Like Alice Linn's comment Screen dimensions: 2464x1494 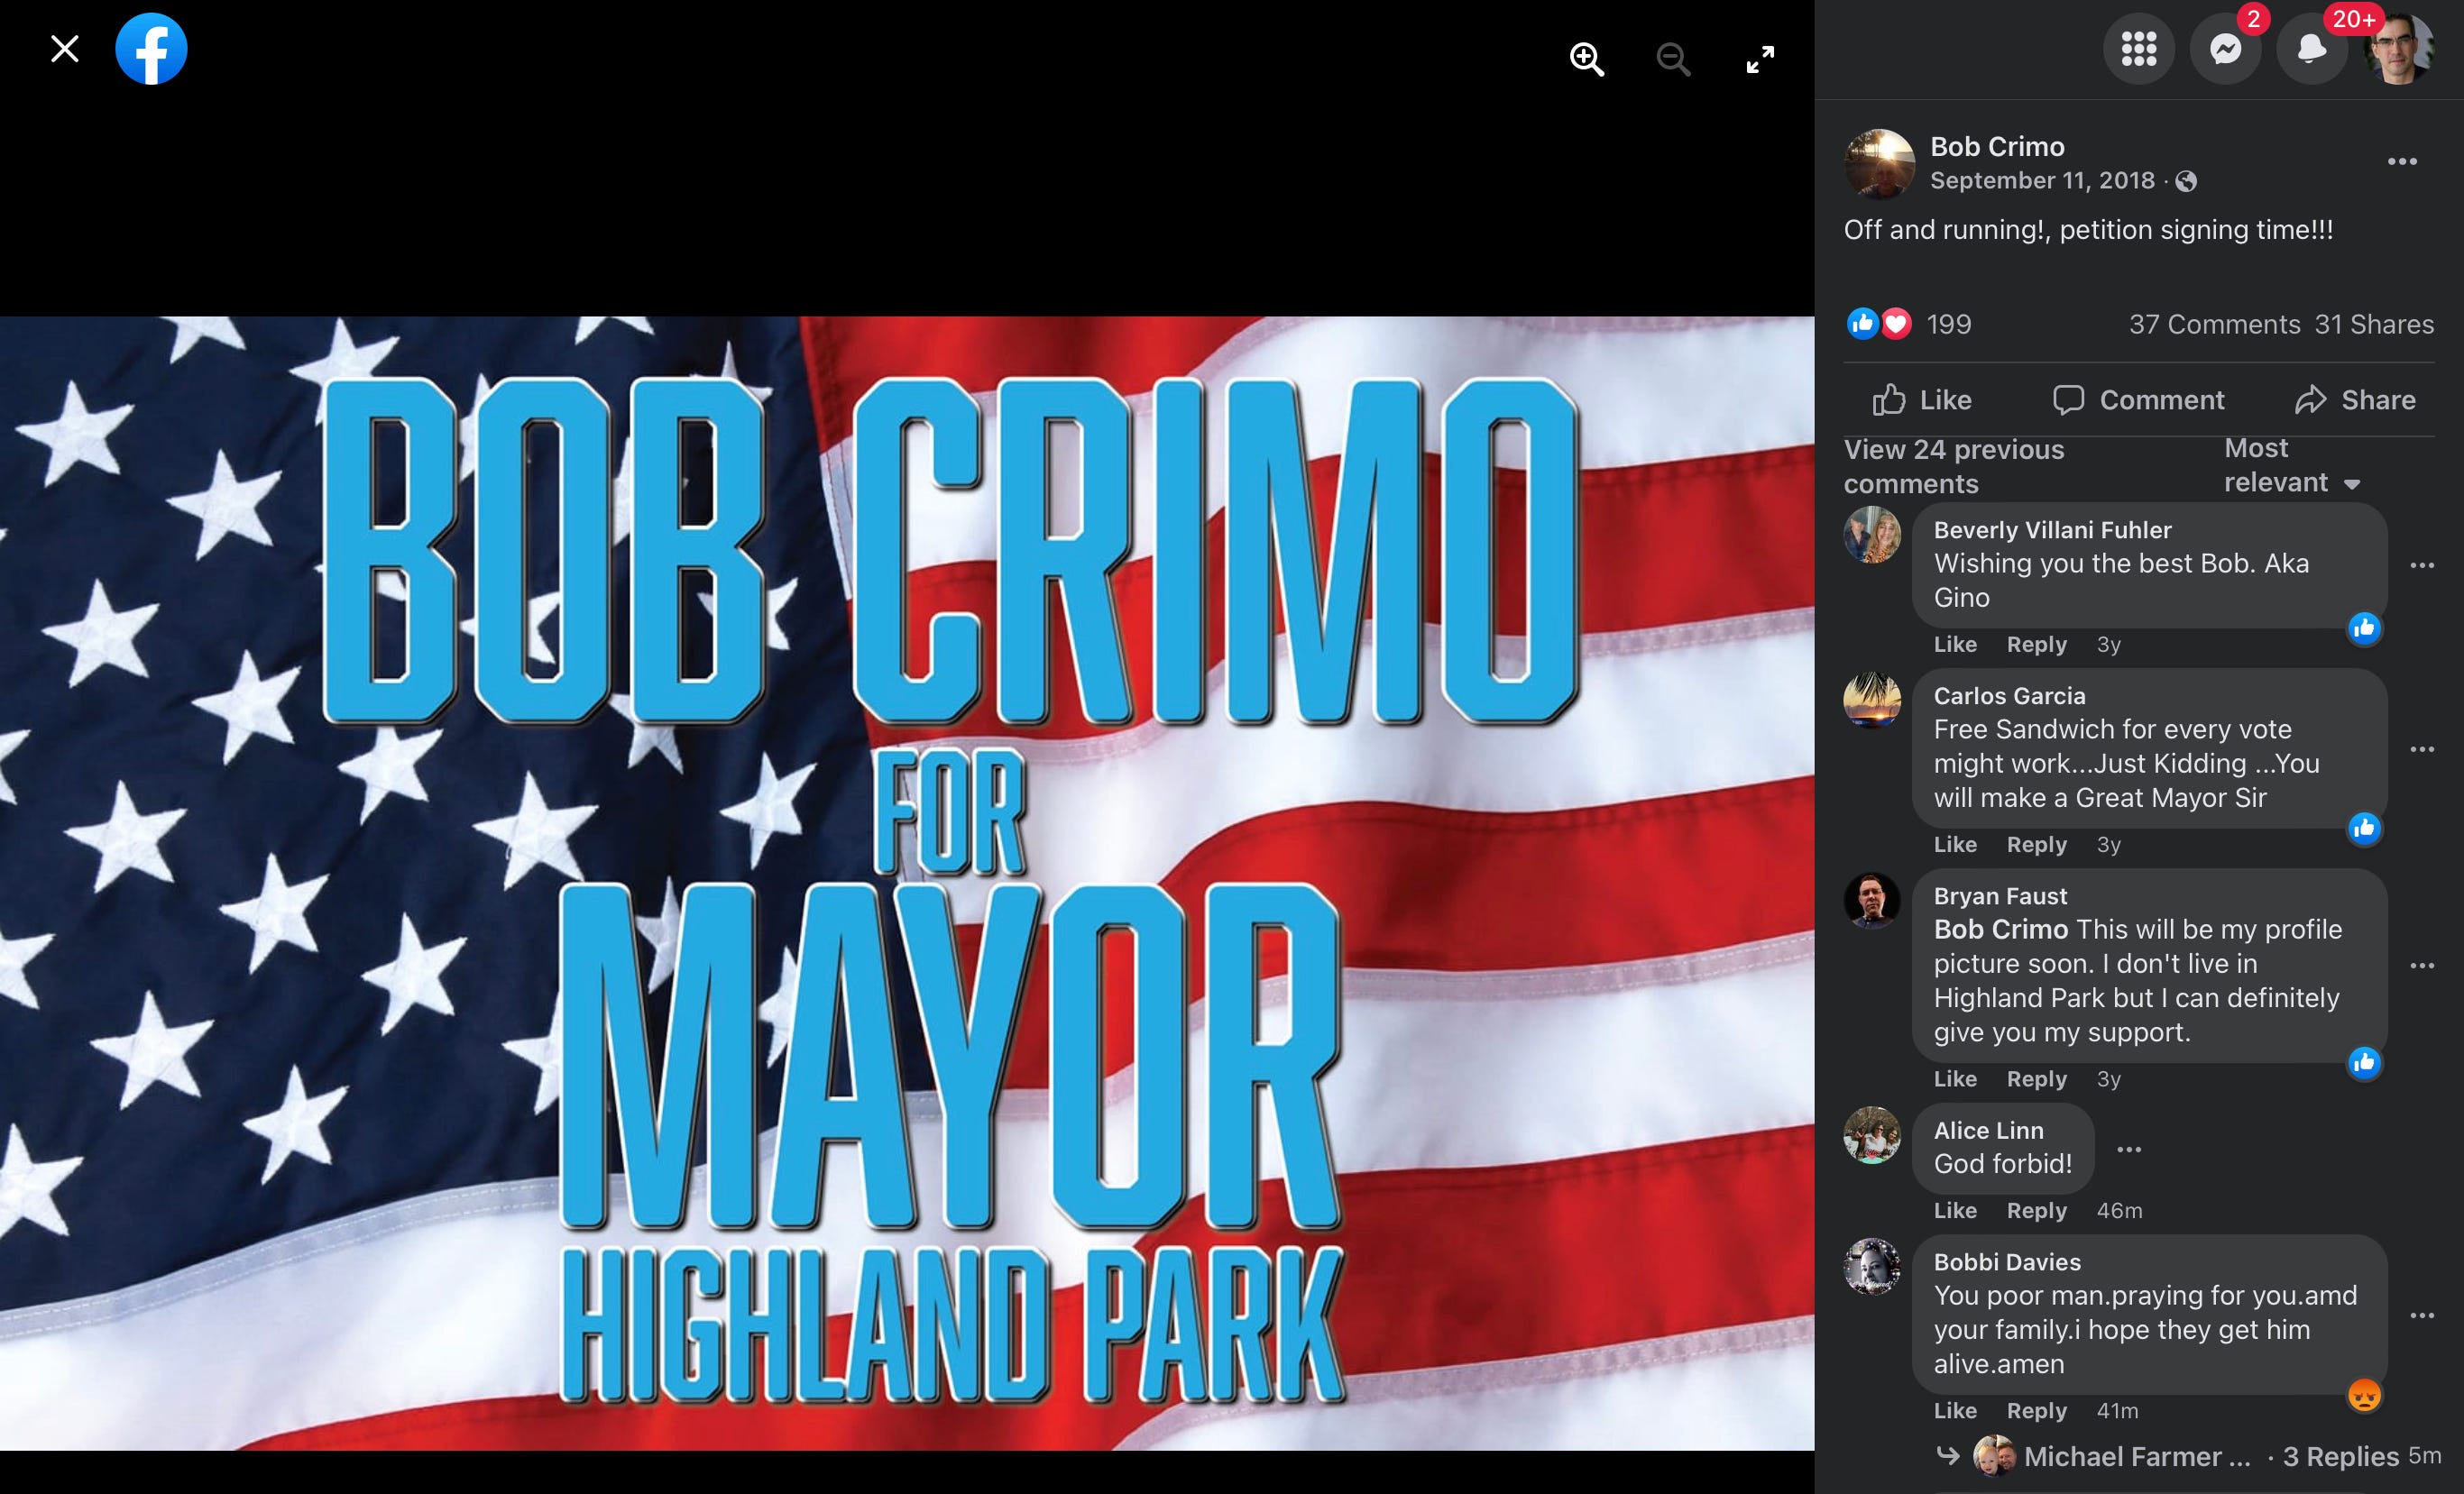pos(1955,1210)
